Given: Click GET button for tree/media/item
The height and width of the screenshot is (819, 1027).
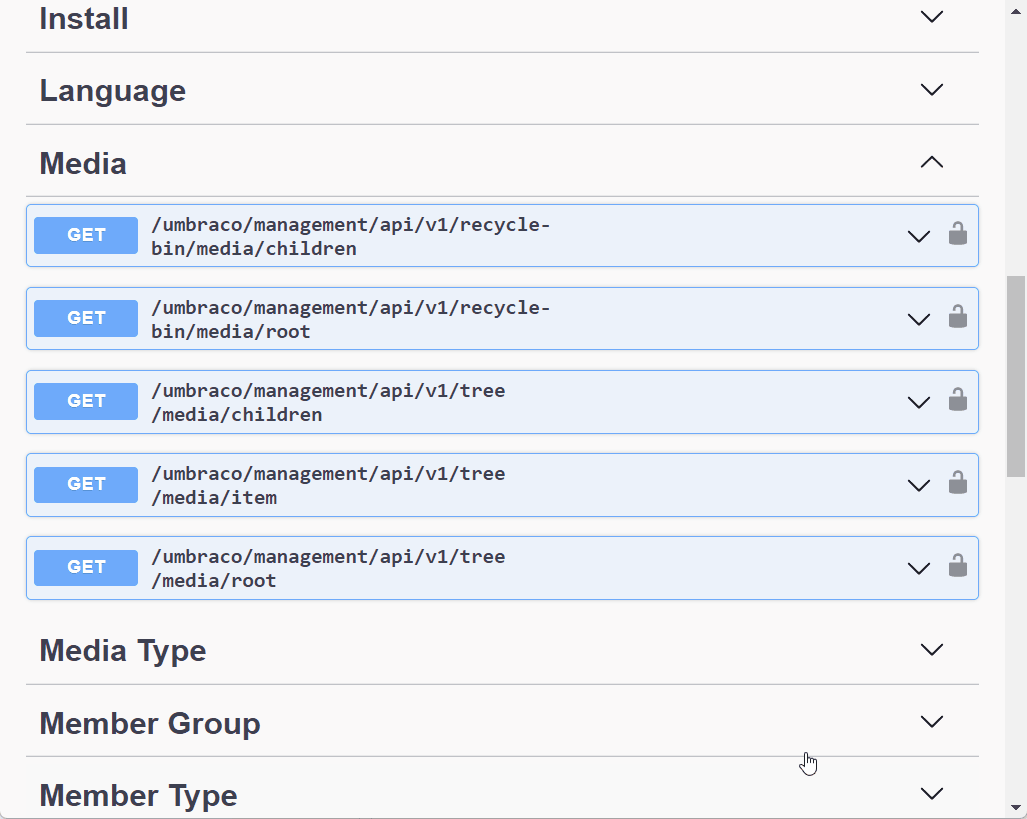Looking at the screenshot, I should pyautogui.click(x=86, y=485).
